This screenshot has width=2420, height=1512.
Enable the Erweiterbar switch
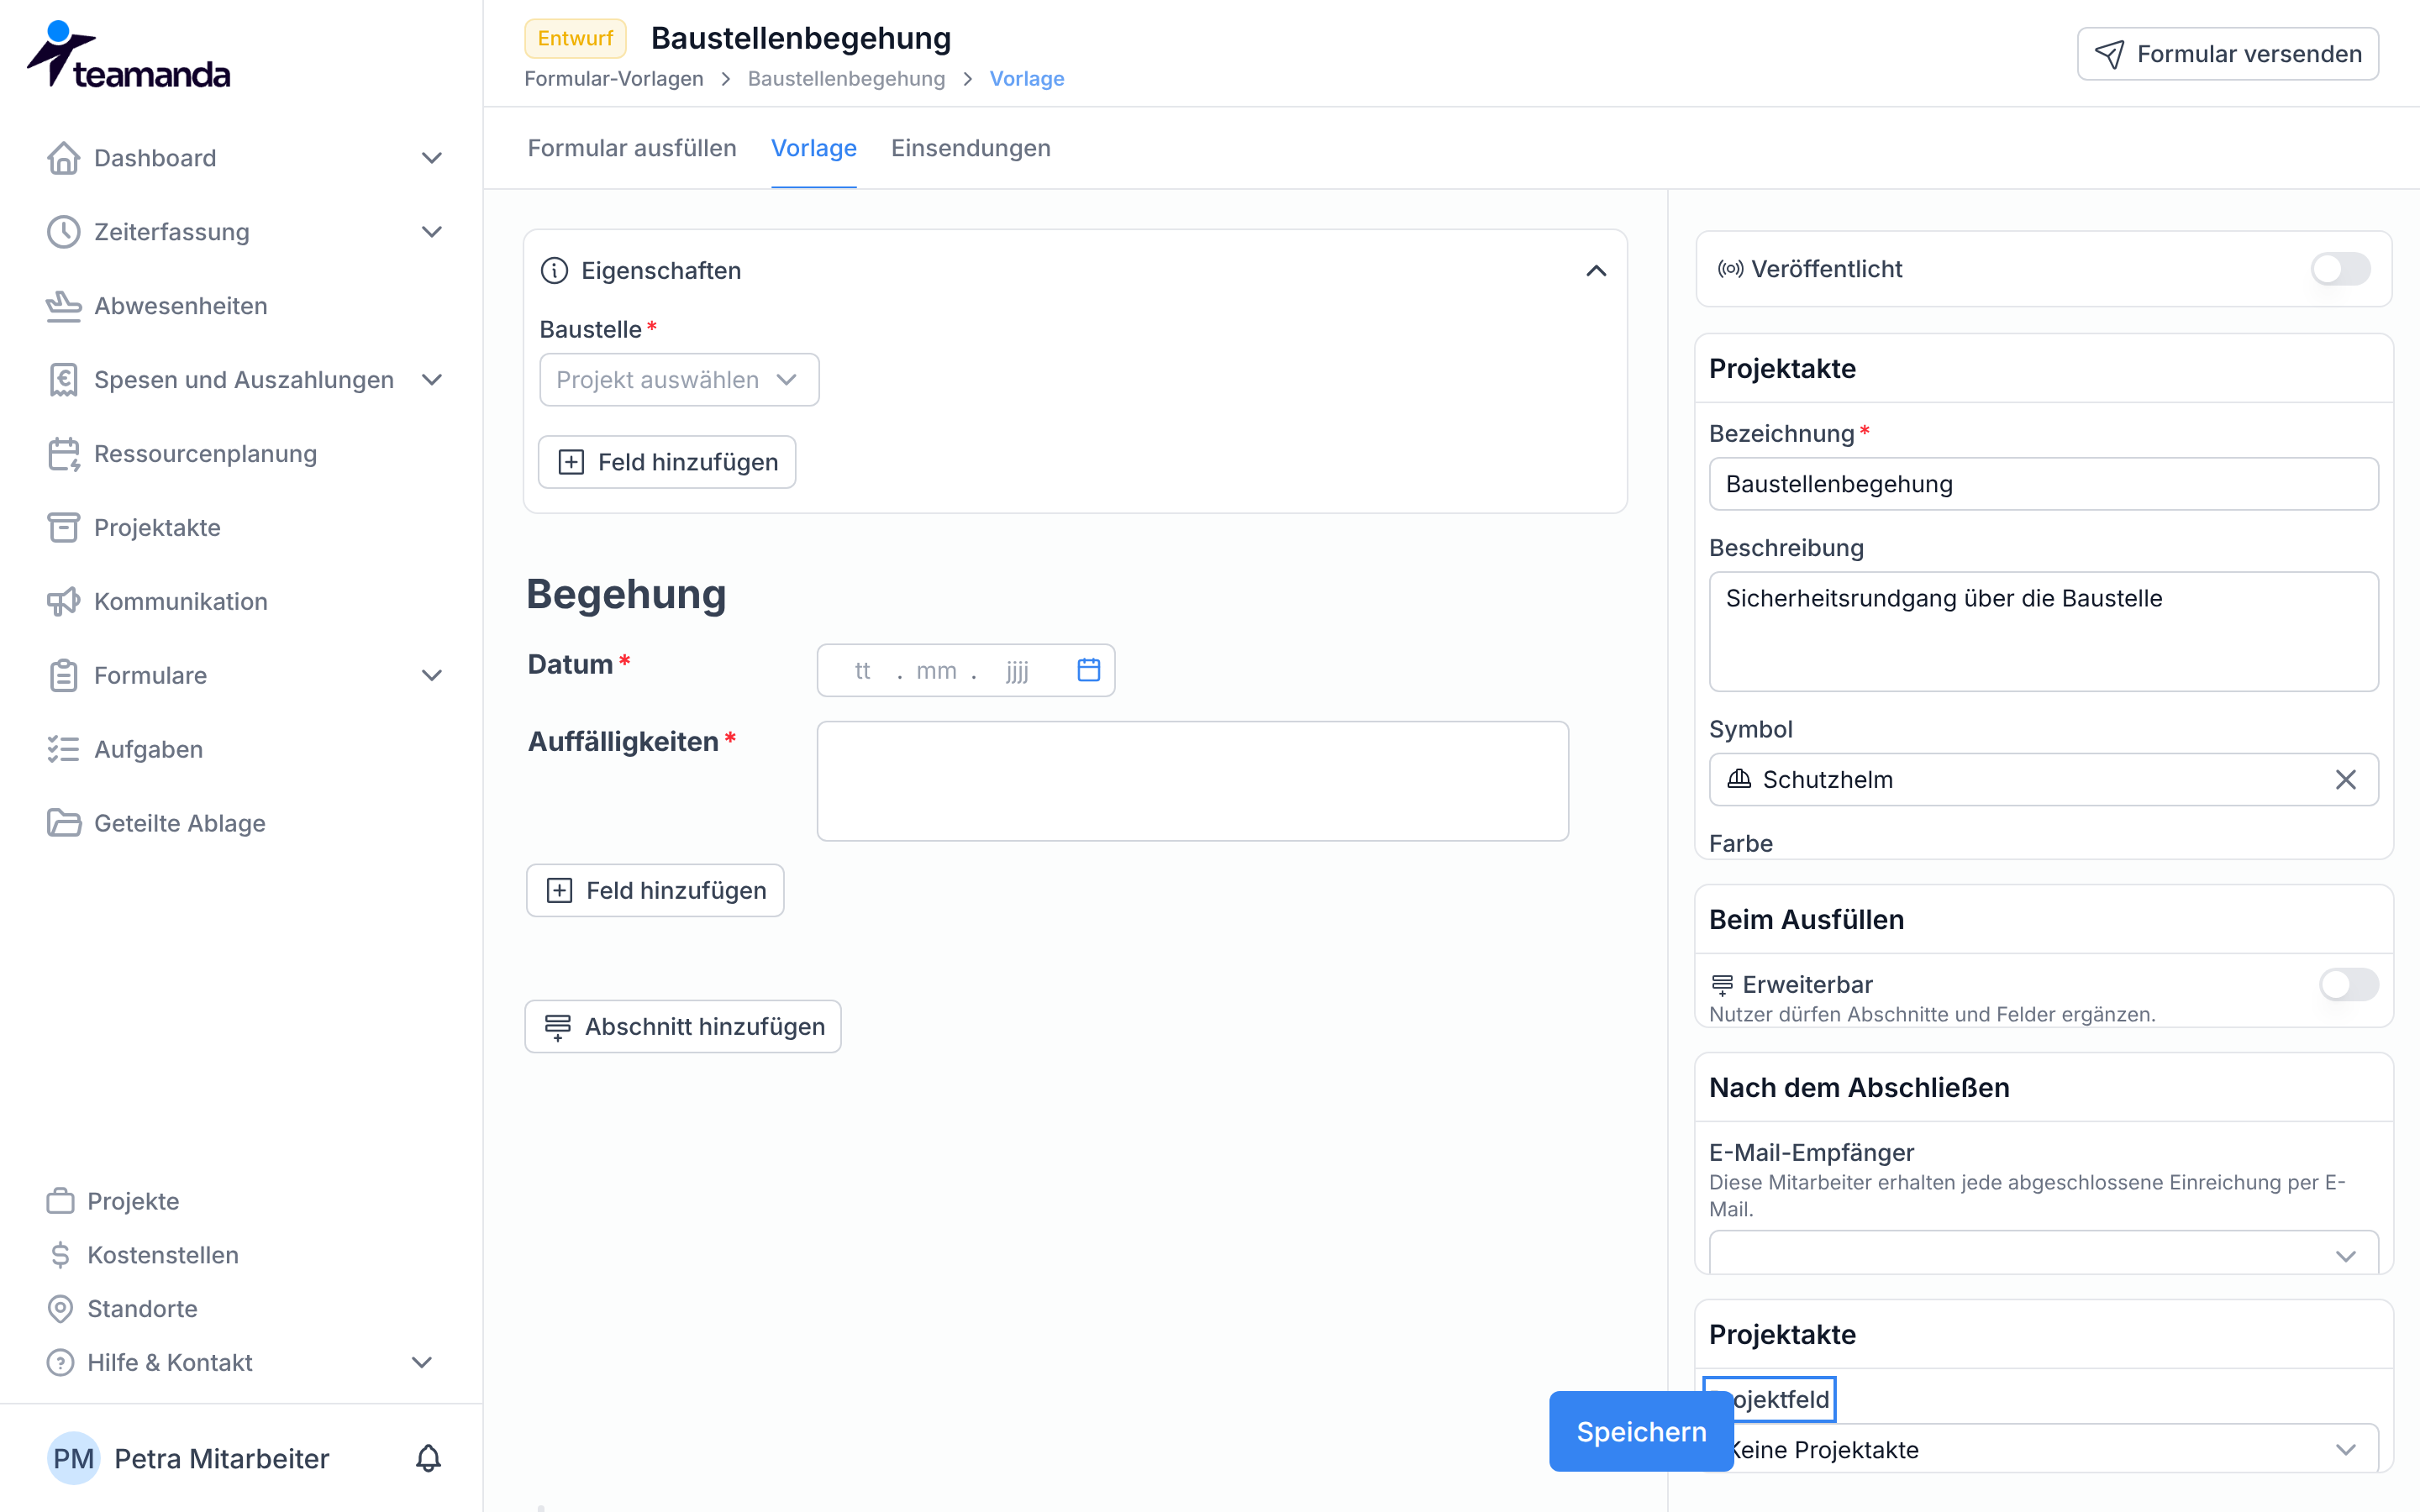(2348, 985)
